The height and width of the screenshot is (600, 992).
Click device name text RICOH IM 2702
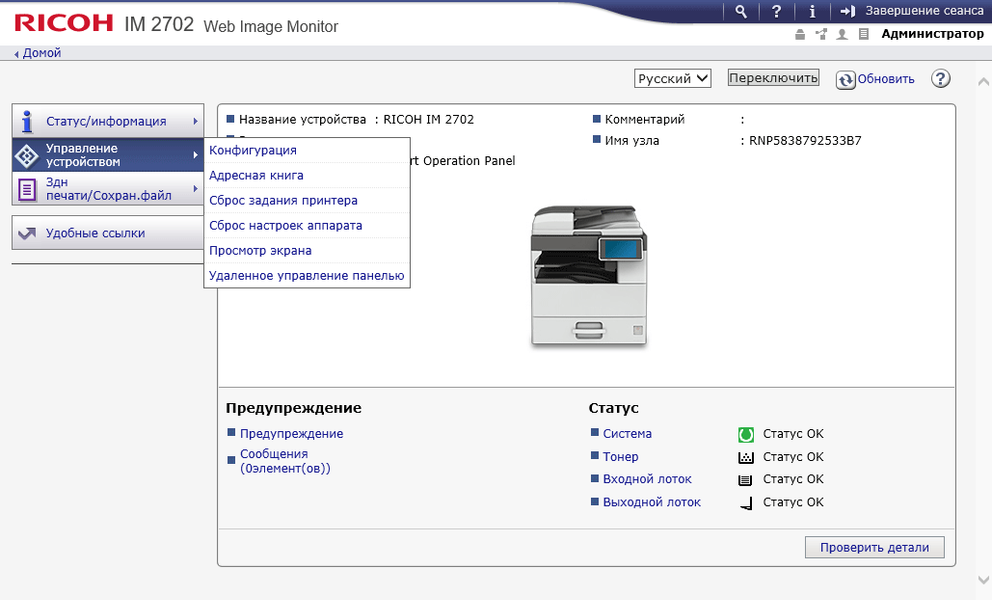click(428, 119)
